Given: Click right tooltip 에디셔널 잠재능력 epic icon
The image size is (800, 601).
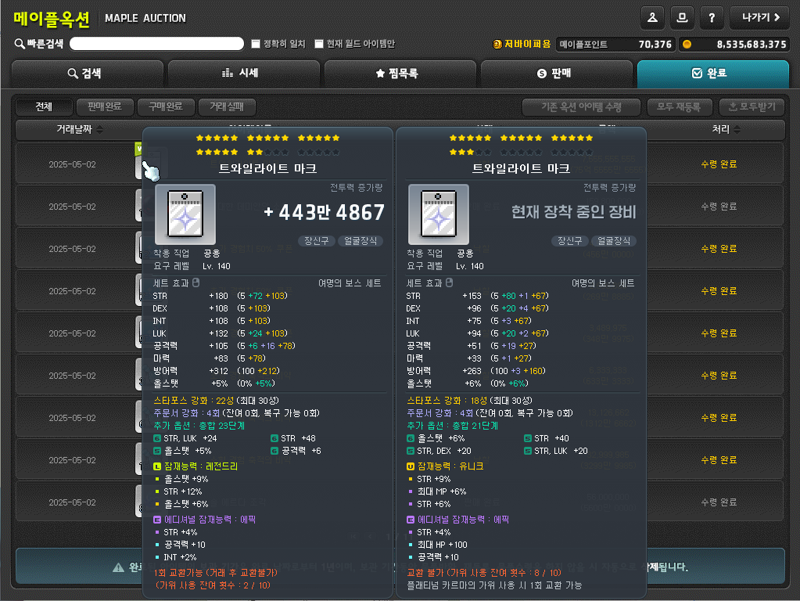Looking at the screenshot, I should coord(410,519).
